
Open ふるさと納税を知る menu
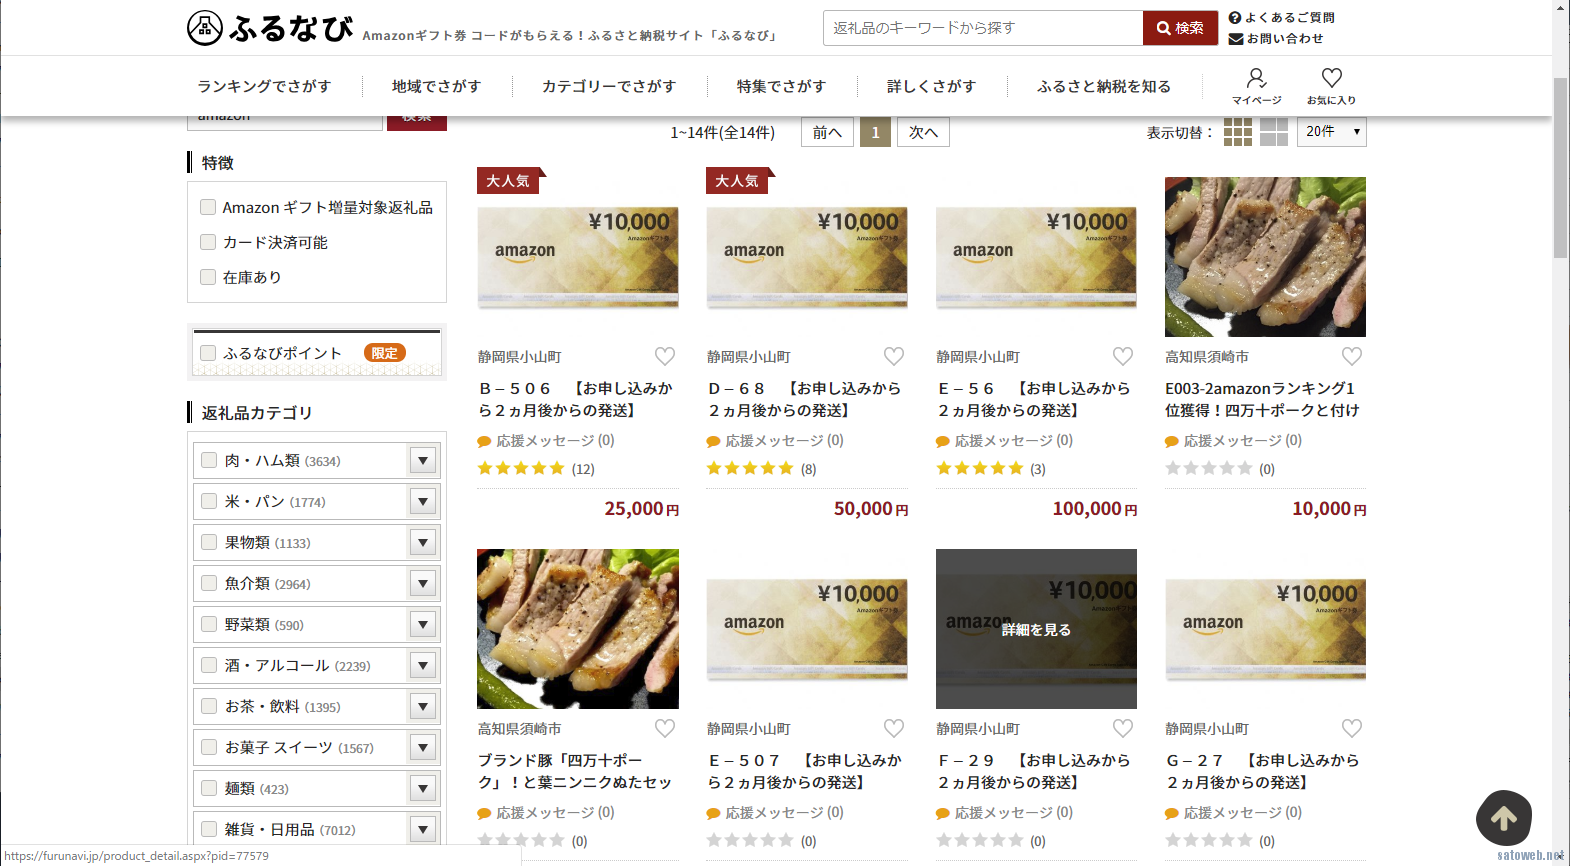[x=1104, y=86]
